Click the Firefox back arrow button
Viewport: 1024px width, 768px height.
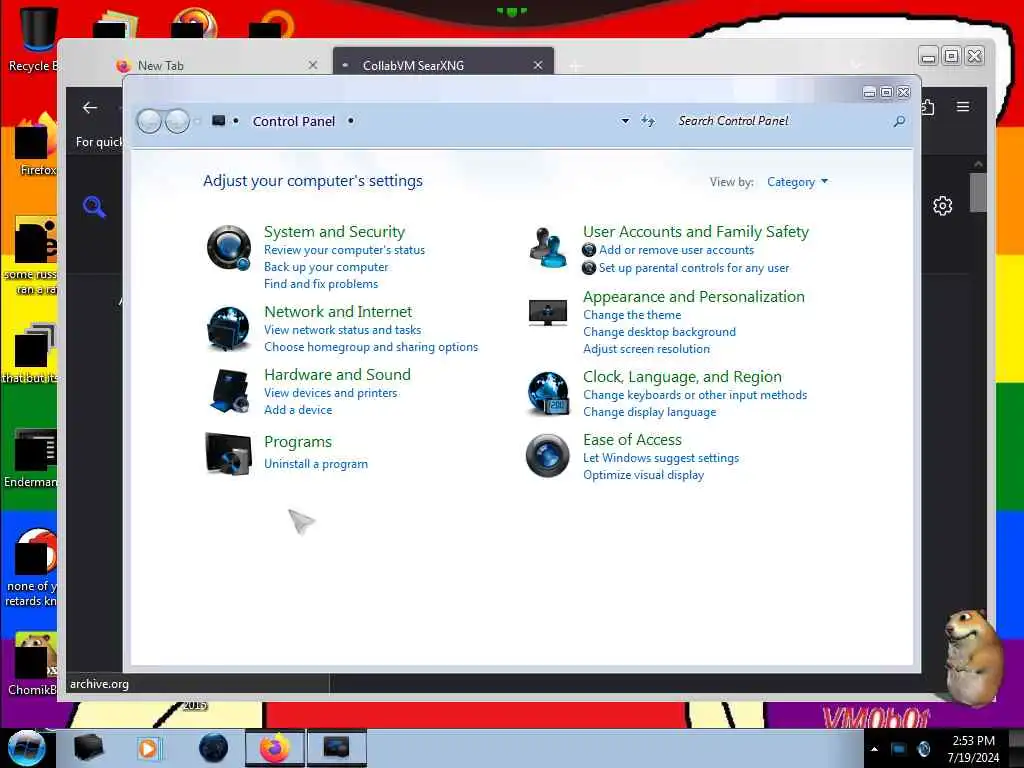[x=90, y=108]
